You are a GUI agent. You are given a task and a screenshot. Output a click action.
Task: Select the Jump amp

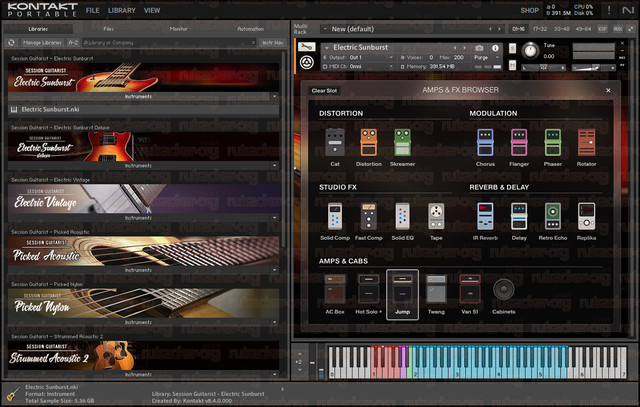click(402, 294)
